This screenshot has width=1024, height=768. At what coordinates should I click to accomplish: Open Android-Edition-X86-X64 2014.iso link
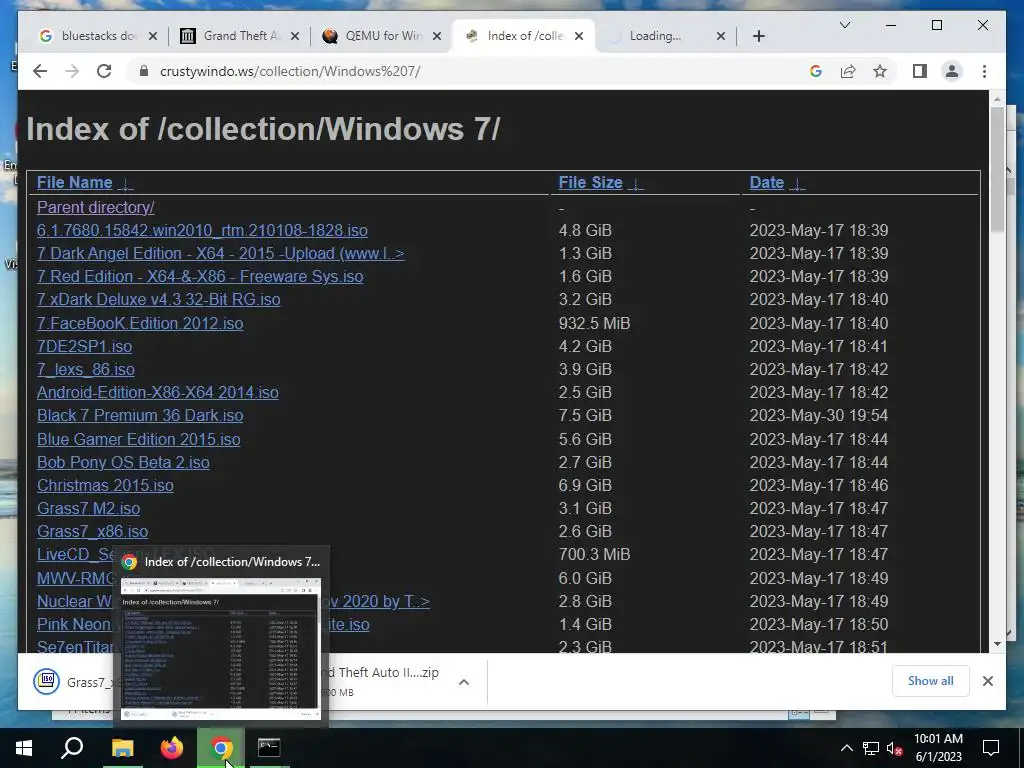click(157, 392)
